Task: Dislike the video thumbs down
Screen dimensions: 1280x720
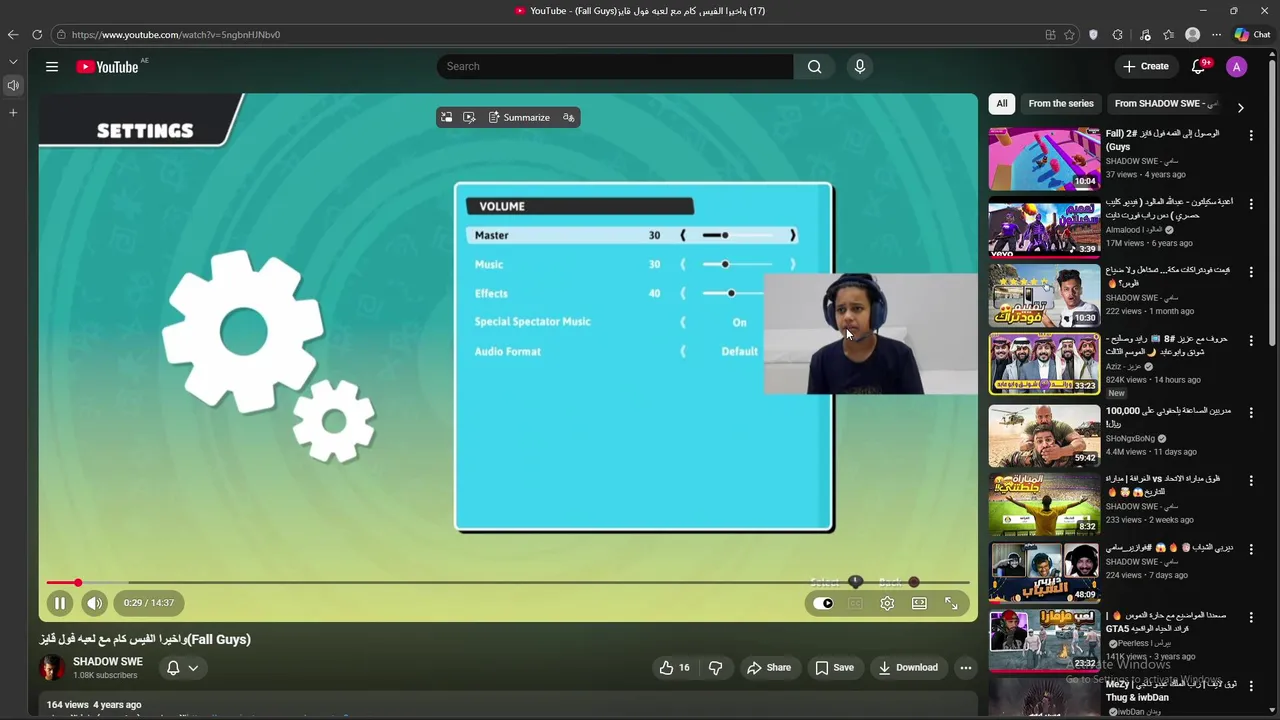Action: (715, 667)
